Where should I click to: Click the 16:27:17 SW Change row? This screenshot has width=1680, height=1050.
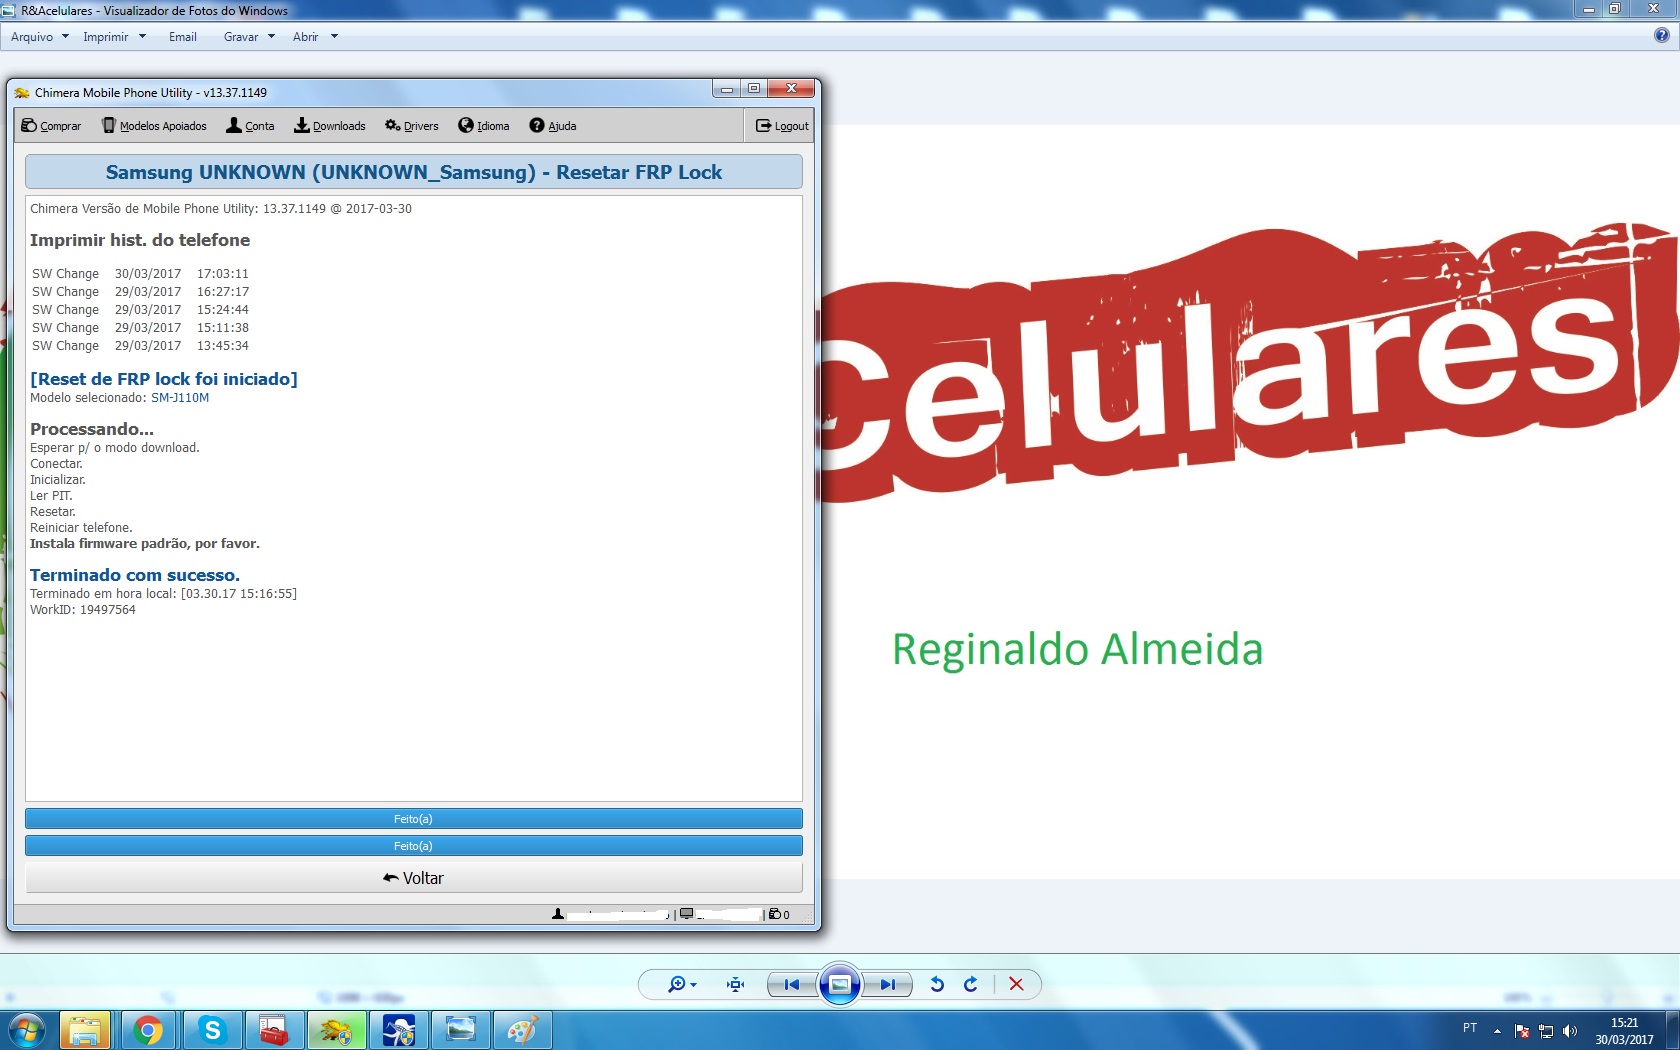click(x=140, y=292)
